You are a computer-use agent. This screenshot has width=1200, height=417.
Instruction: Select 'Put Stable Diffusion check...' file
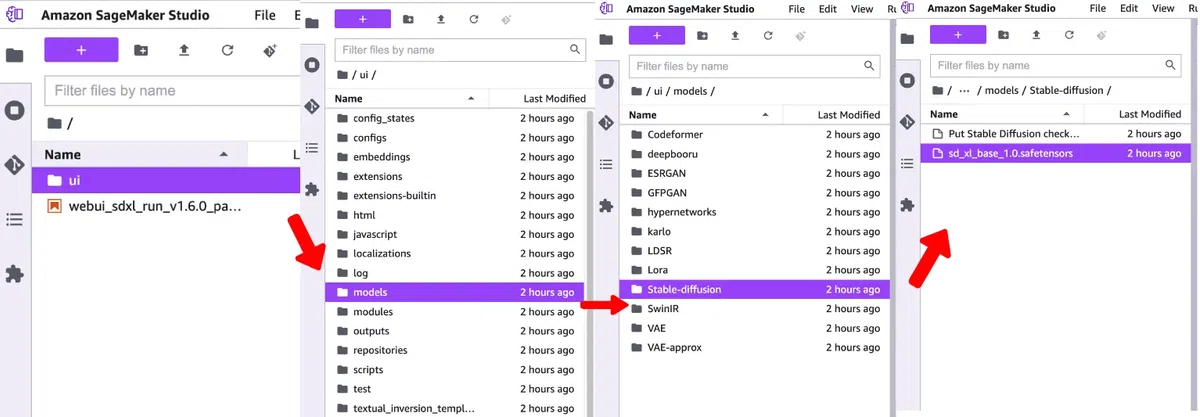[x=1055, y=133]
